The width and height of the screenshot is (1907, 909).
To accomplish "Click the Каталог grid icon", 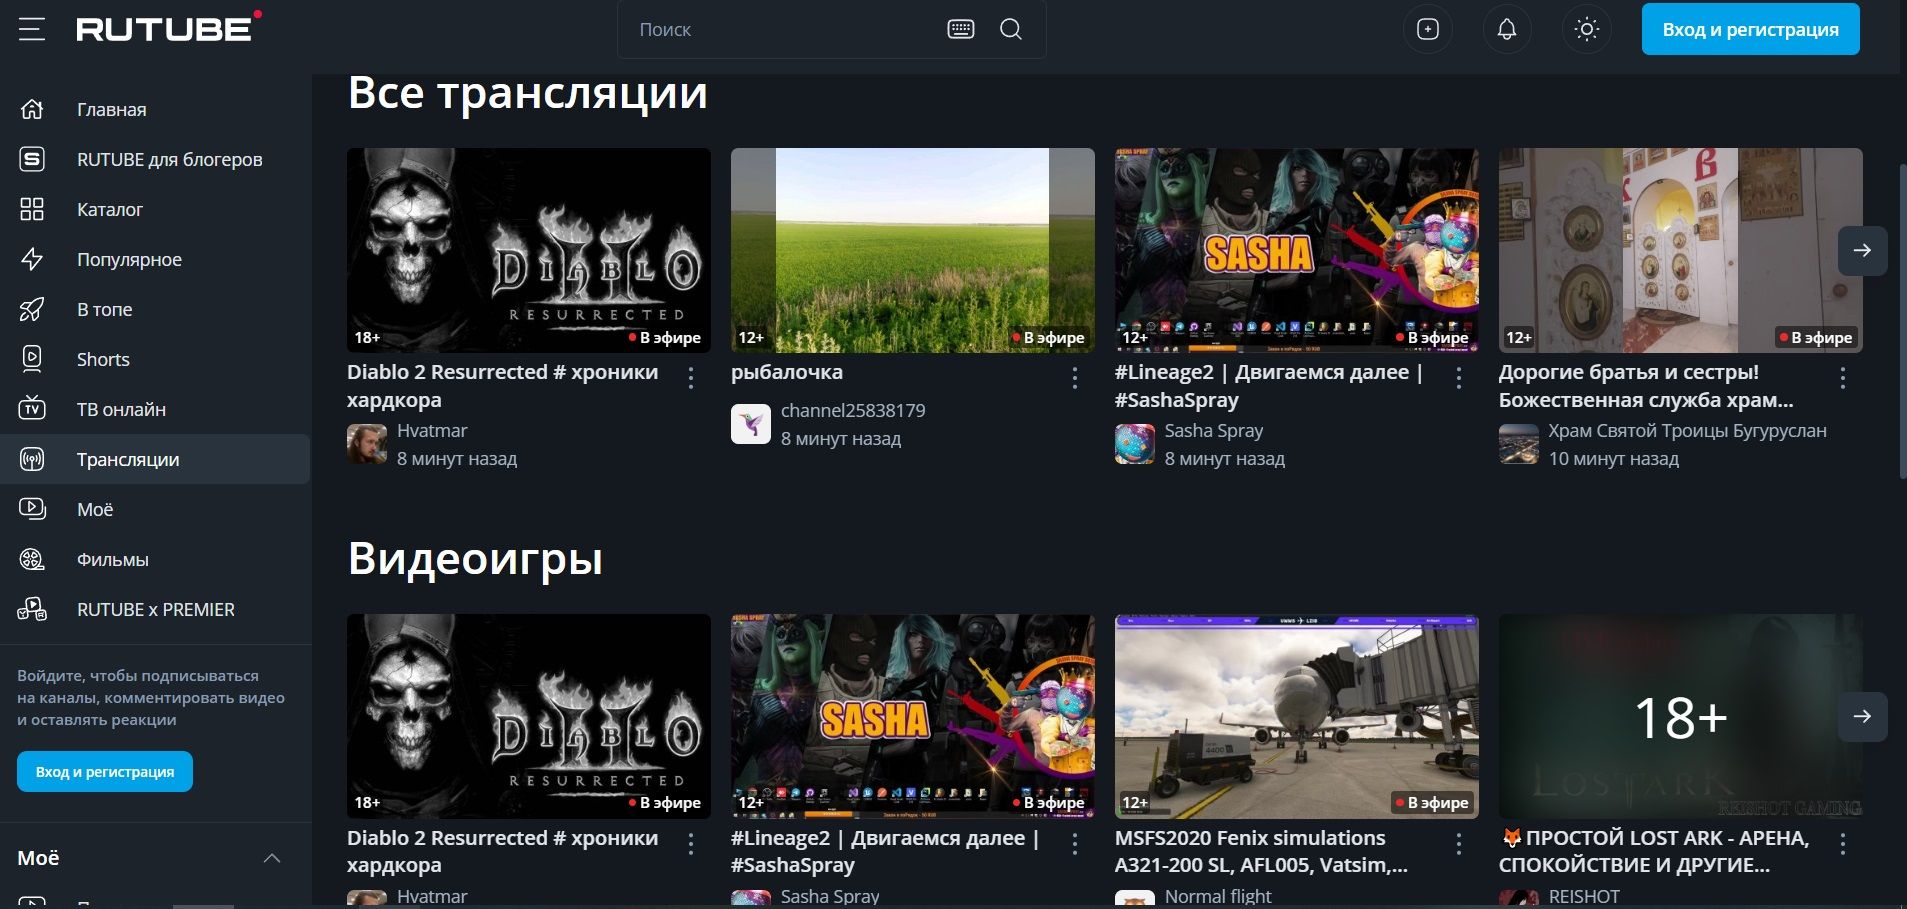I will click(32, 209).
